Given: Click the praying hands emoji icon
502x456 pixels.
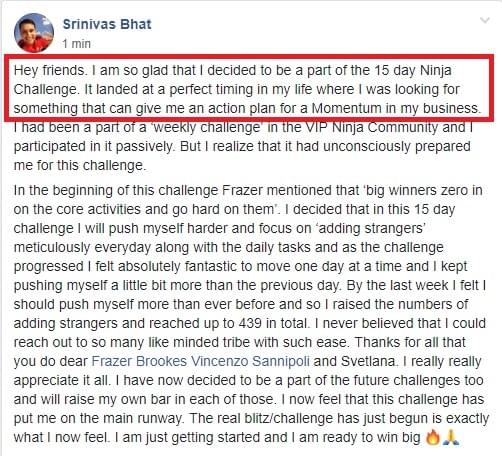Looking at the screenshot, I should (x=451, y=437).
